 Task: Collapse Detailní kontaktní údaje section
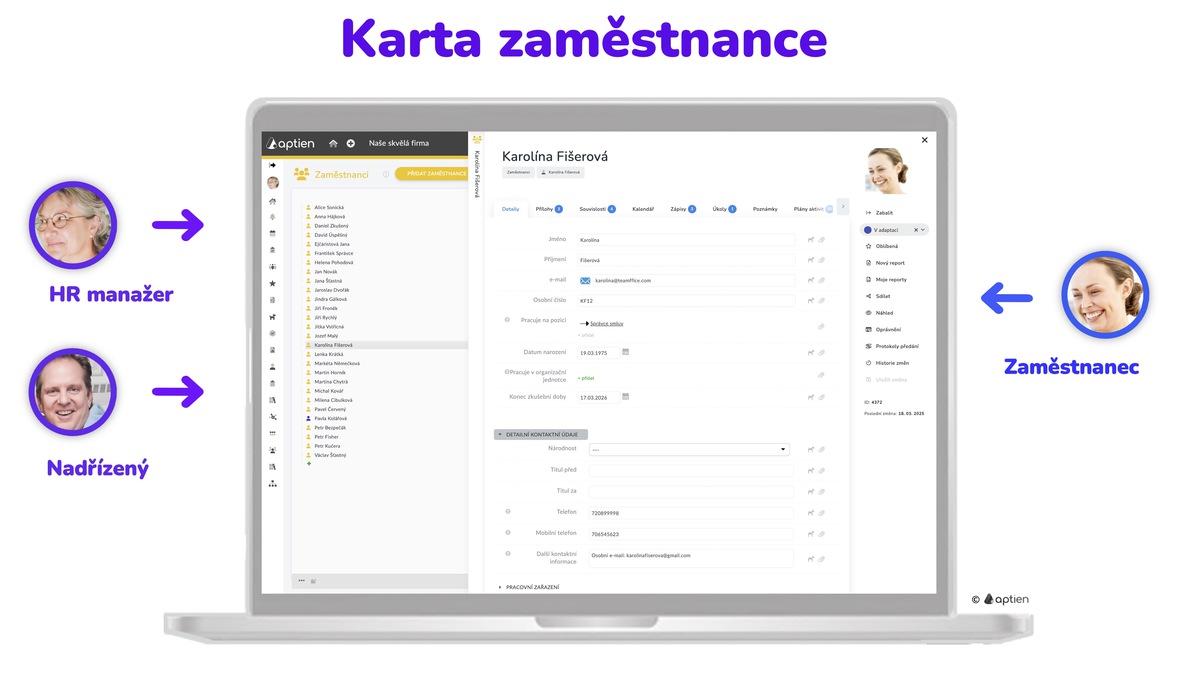click(x=541, y=434)
